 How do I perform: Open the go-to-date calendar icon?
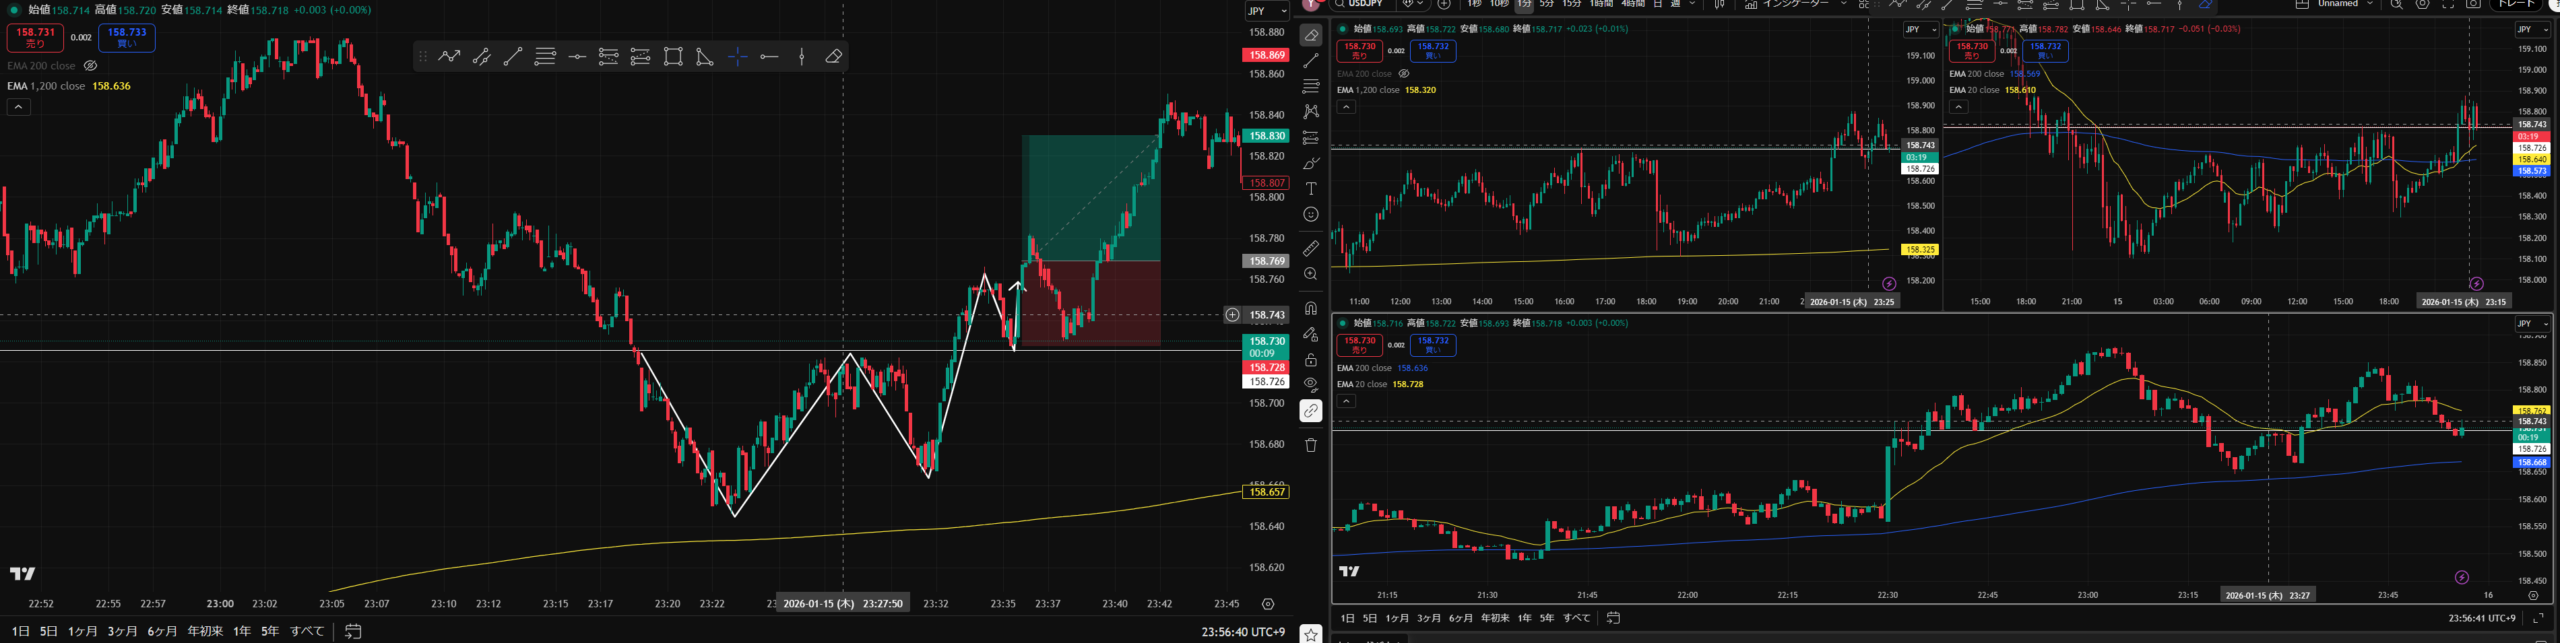coord(352,631)
